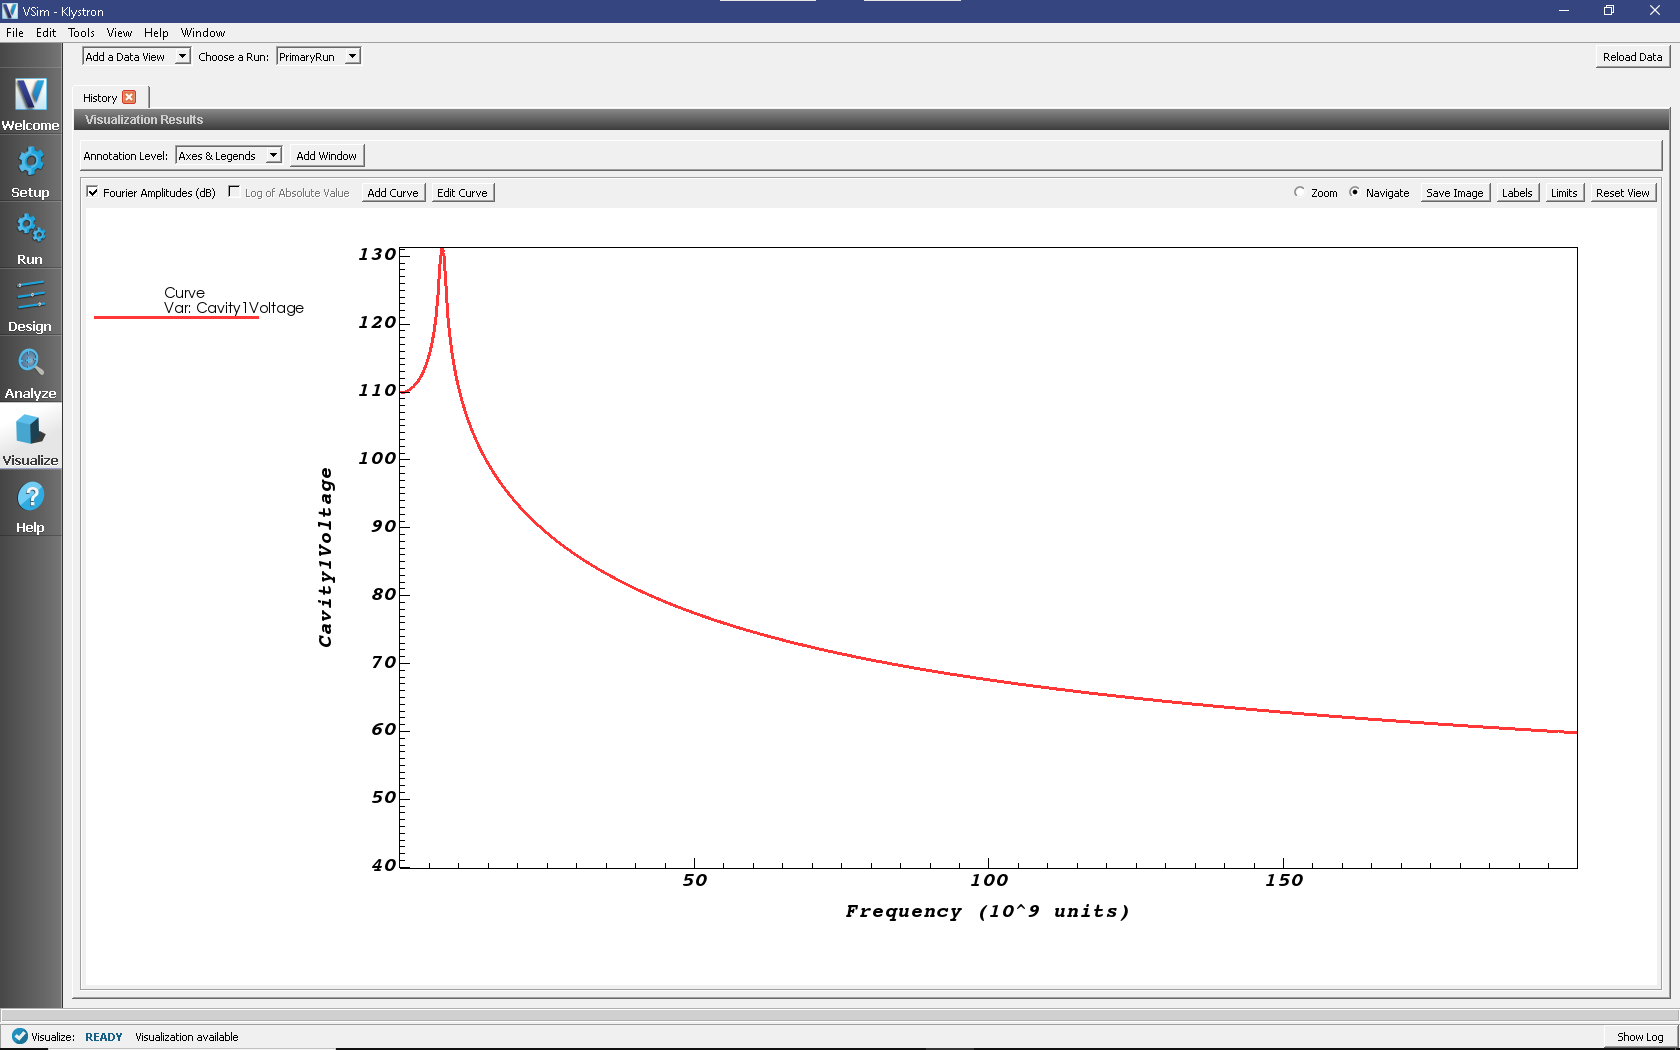Click the '100' x-axis tick label
The image size is (1680, 1050).
tap(989, 880)
